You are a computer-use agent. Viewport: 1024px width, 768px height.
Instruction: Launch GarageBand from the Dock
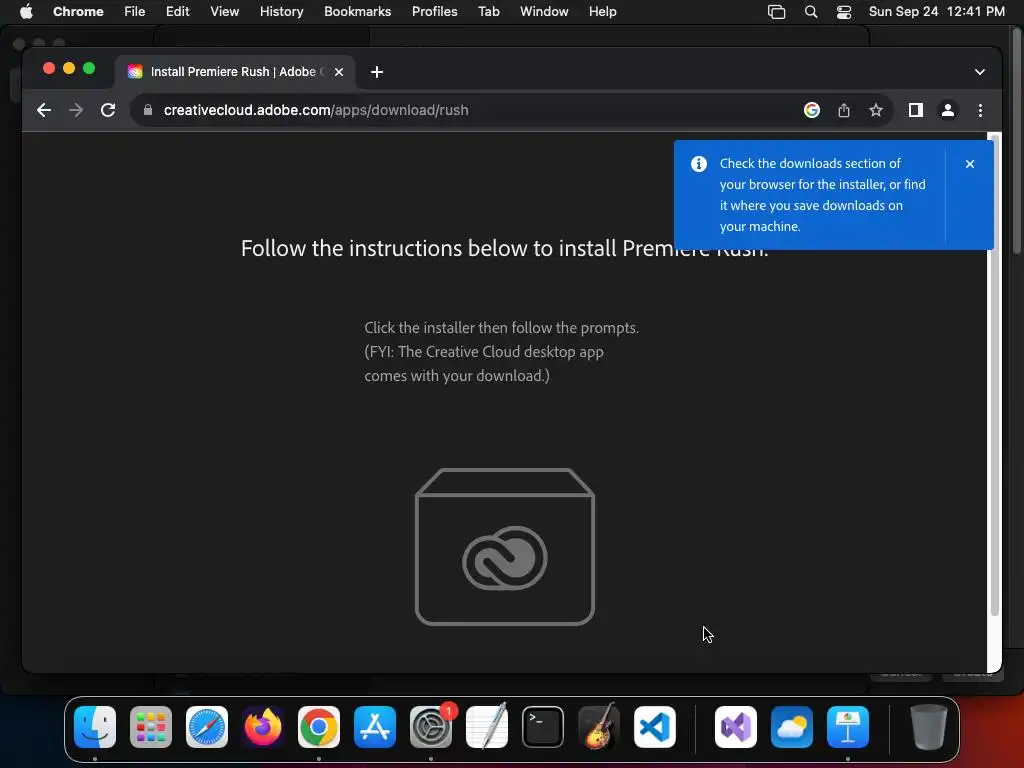(x=599, y=727)
